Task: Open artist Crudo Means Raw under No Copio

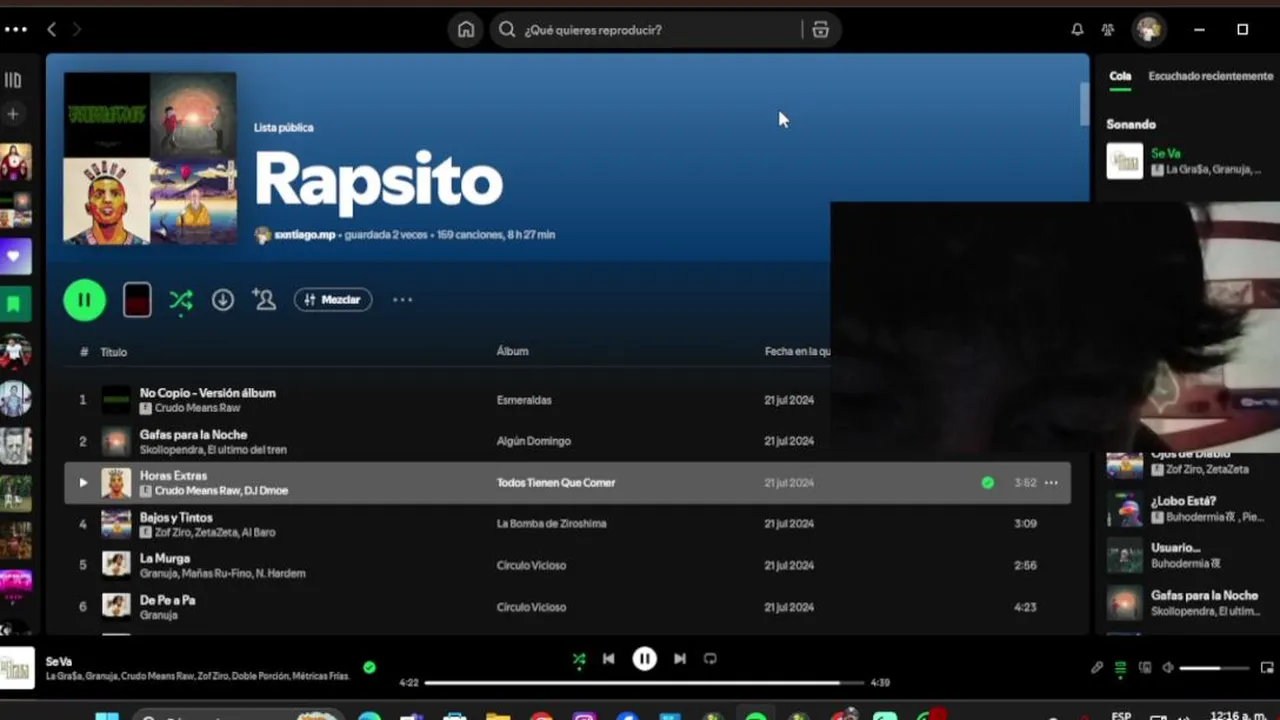Action: click(197, 408)
